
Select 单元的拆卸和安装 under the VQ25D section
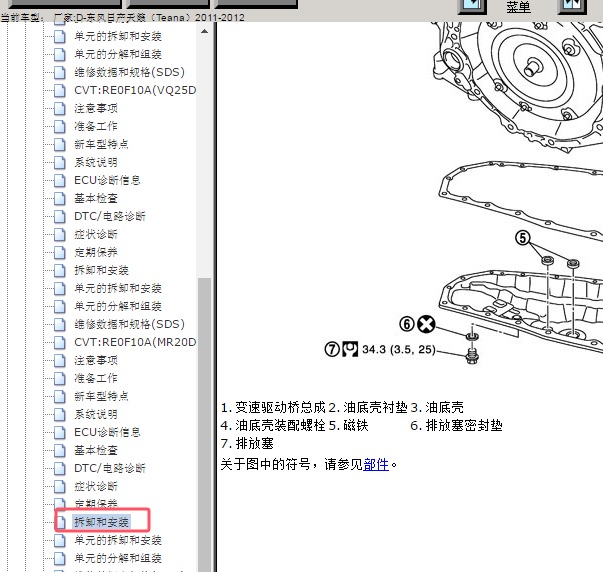coord(118,289)
